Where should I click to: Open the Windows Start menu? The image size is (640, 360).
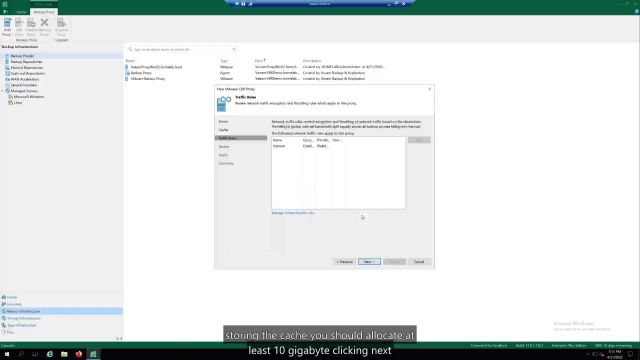pos(7,354)
